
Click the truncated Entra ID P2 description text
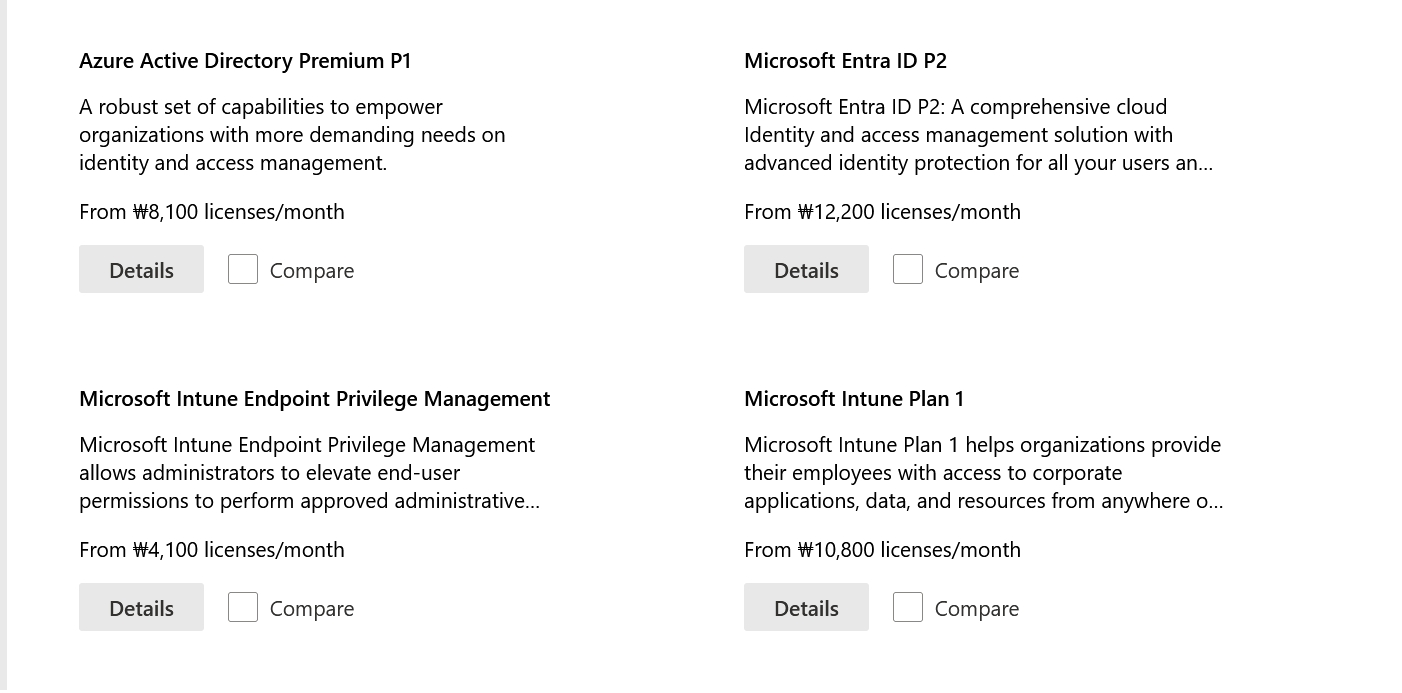(x=978, y=134)
